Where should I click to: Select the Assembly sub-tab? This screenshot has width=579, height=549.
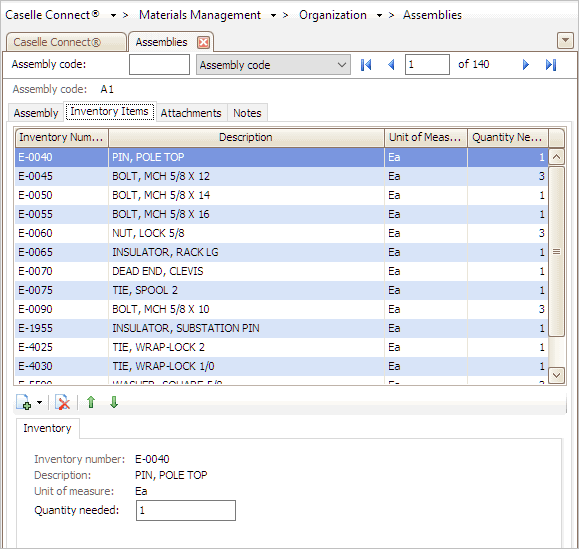tap(36, 113)
